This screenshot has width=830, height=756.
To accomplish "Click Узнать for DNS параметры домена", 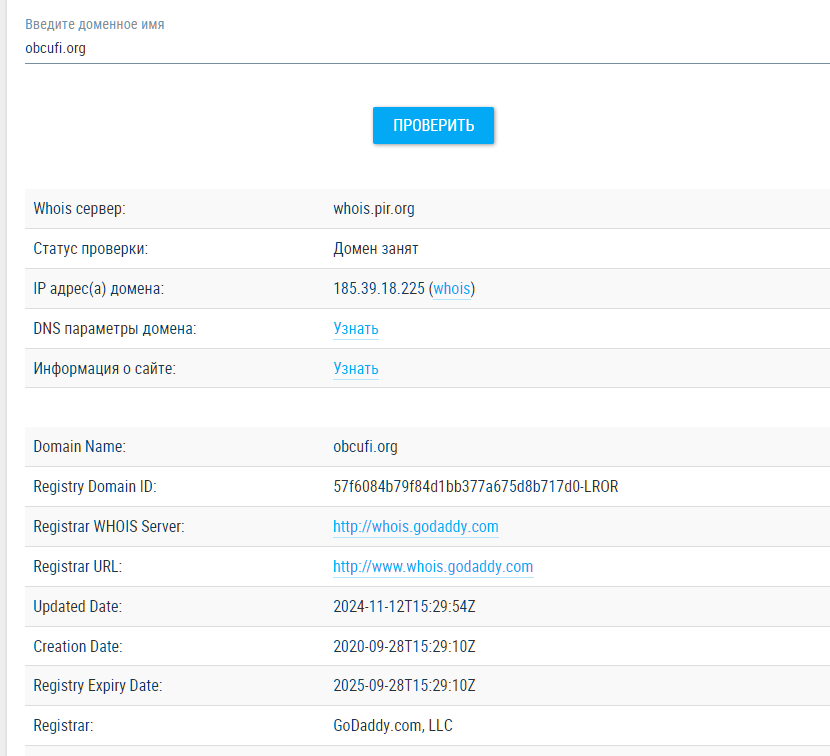I will coord(355,329).
